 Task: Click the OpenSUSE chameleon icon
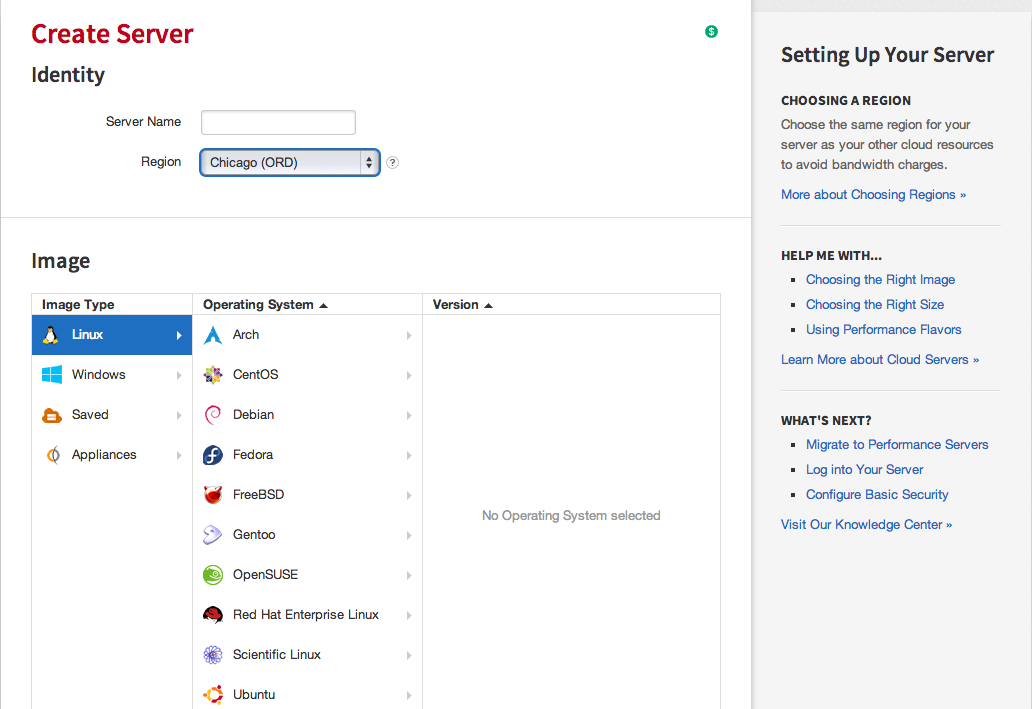pyautogui.click(x=213, y=575)
